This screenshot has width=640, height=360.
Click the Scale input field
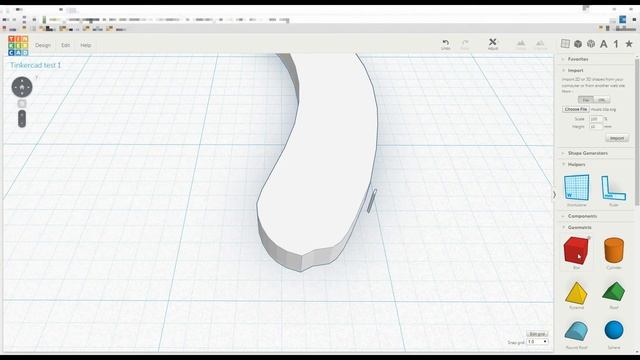(596, 119)
